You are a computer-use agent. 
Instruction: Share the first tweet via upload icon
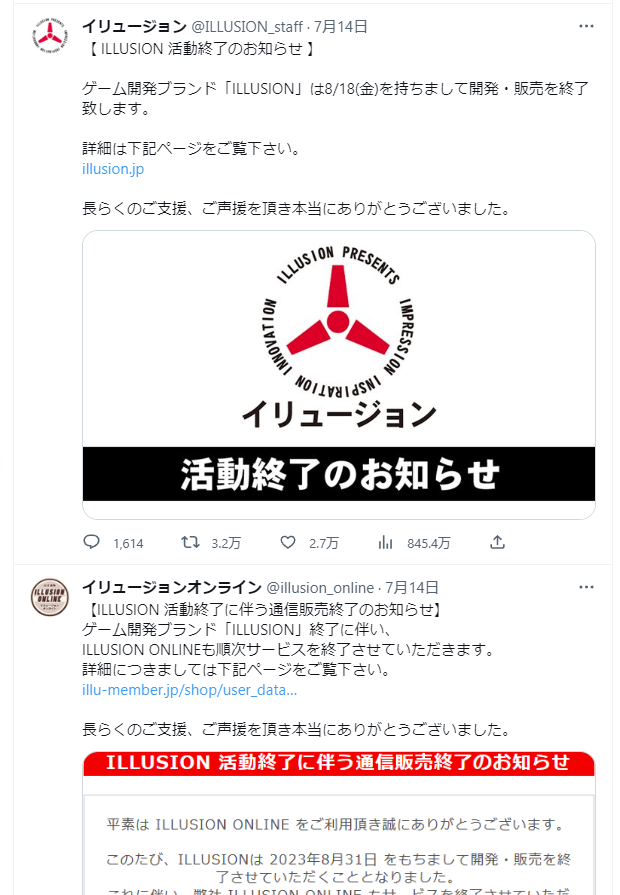[497, 542]
